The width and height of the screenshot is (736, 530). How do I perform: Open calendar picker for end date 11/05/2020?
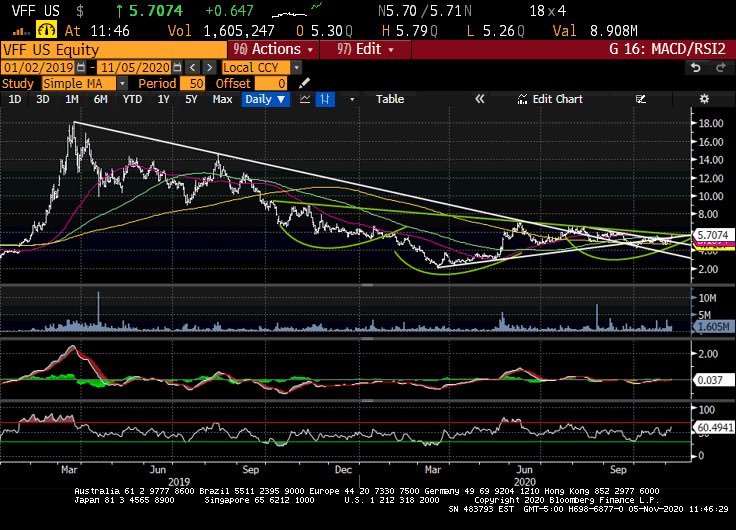click(177, 68)
